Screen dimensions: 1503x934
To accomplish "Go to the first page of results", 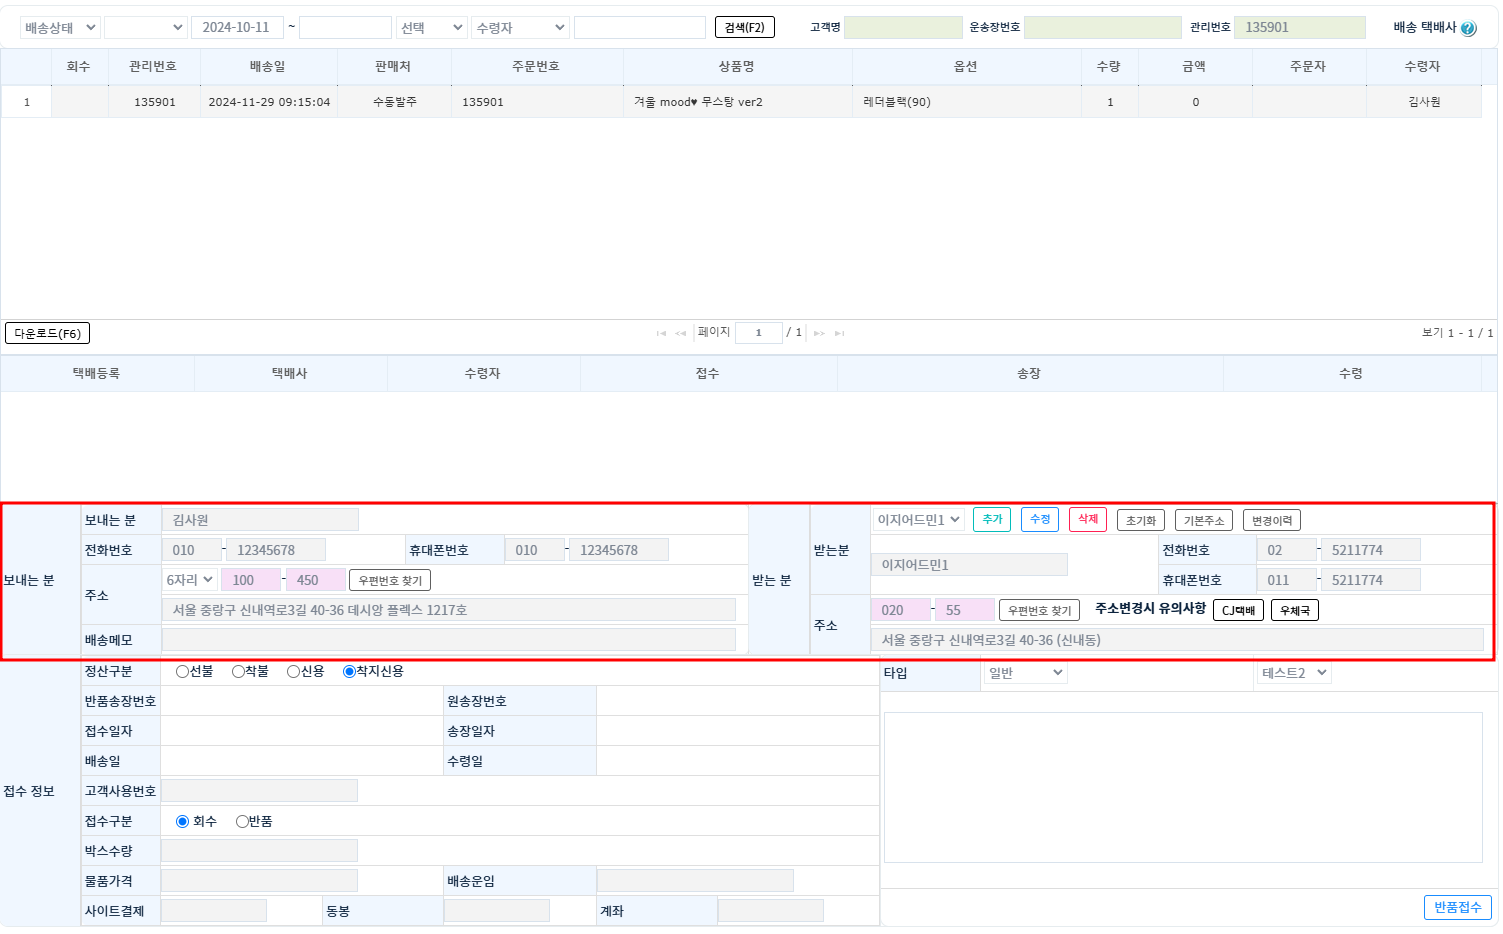I will (661, 333).
